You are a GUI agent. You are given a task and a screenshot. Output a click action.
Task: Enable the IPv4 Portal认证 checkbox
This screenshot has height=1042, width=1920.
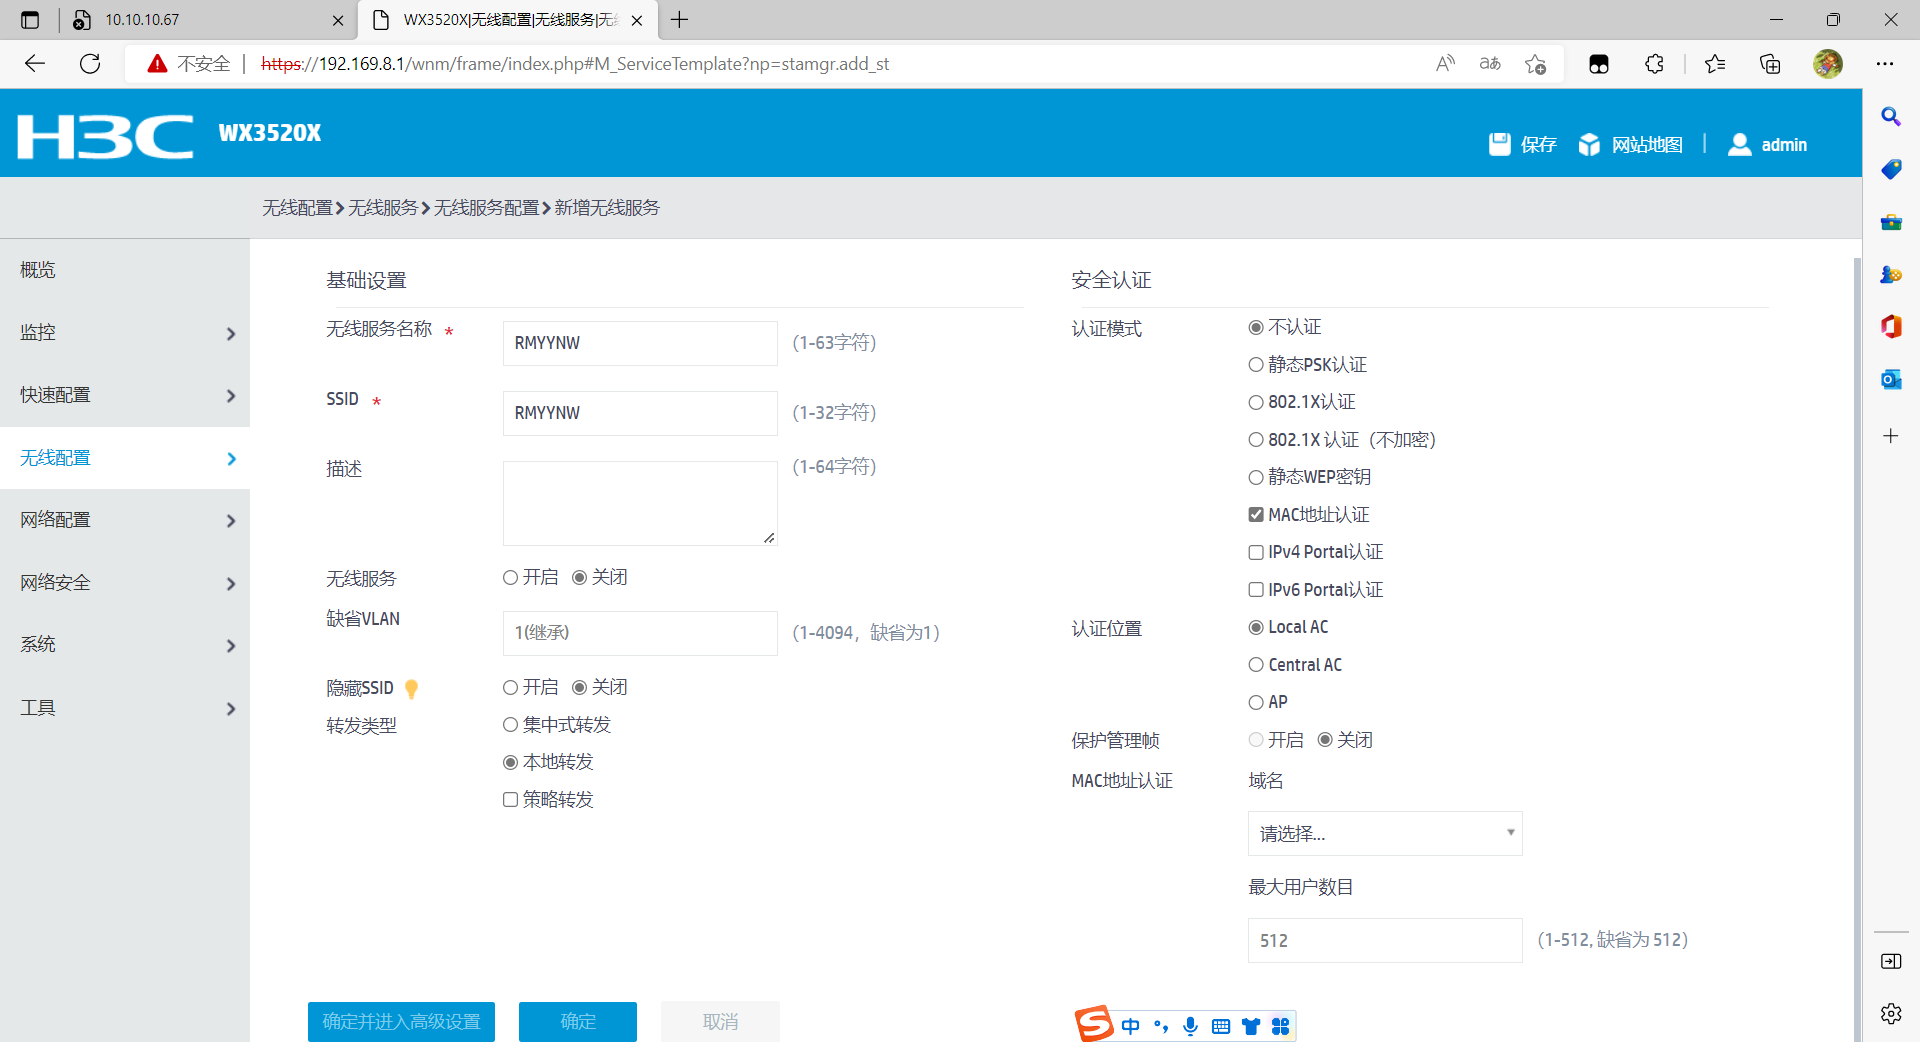tap(1256, 552)
